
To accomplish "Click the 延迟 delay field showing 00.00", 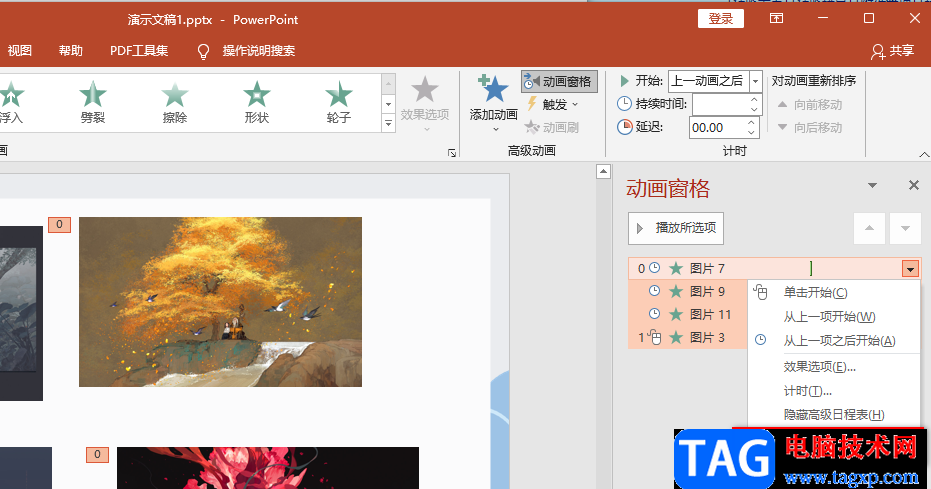I will tap(716, 128).
